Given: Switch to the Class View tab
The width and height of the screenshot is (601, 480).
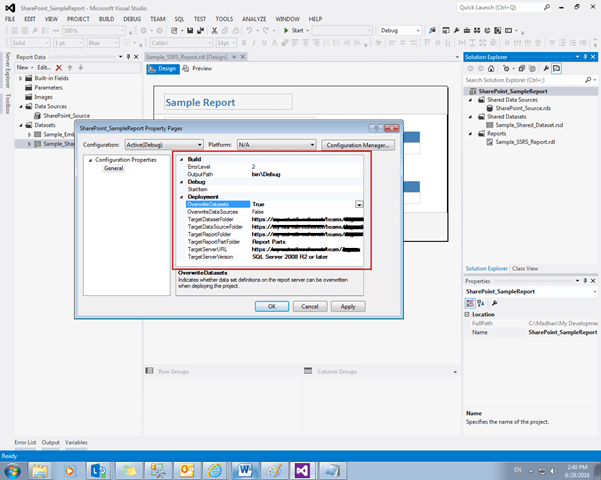Looking at the screenshot, I should pos(525,268).
